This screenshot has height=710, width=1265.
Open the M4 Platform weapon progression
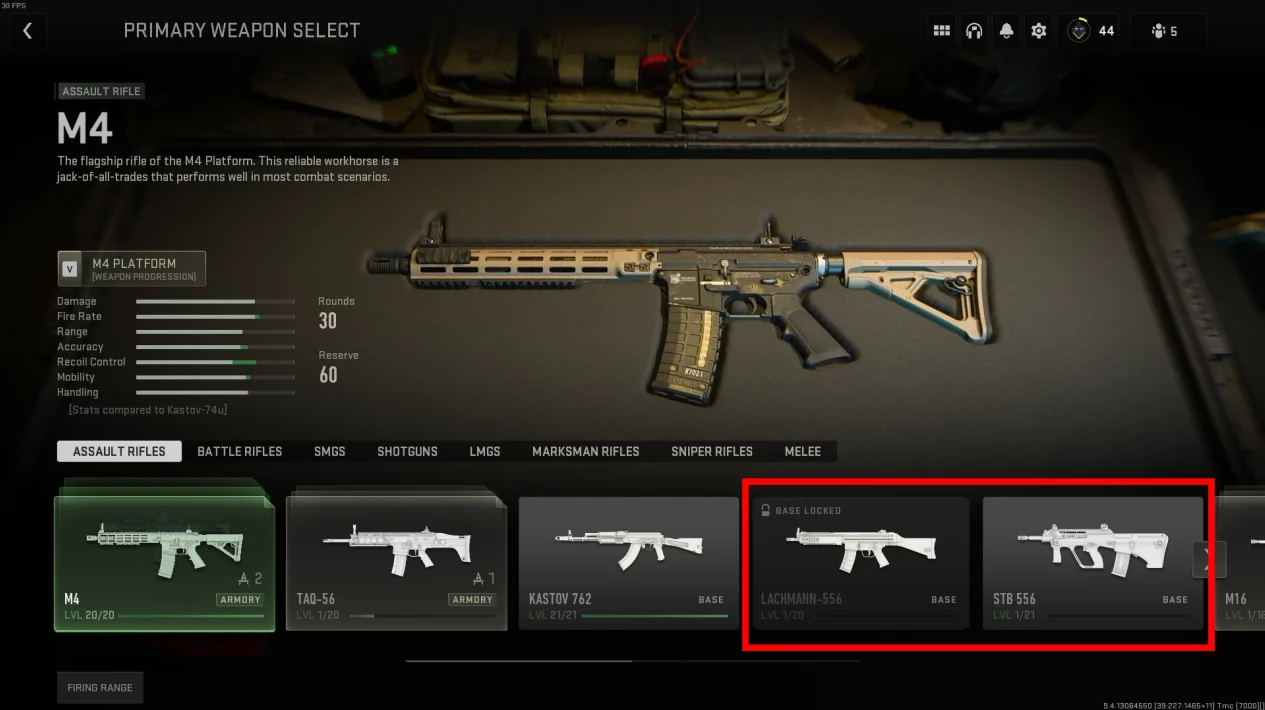click(132, 269)
